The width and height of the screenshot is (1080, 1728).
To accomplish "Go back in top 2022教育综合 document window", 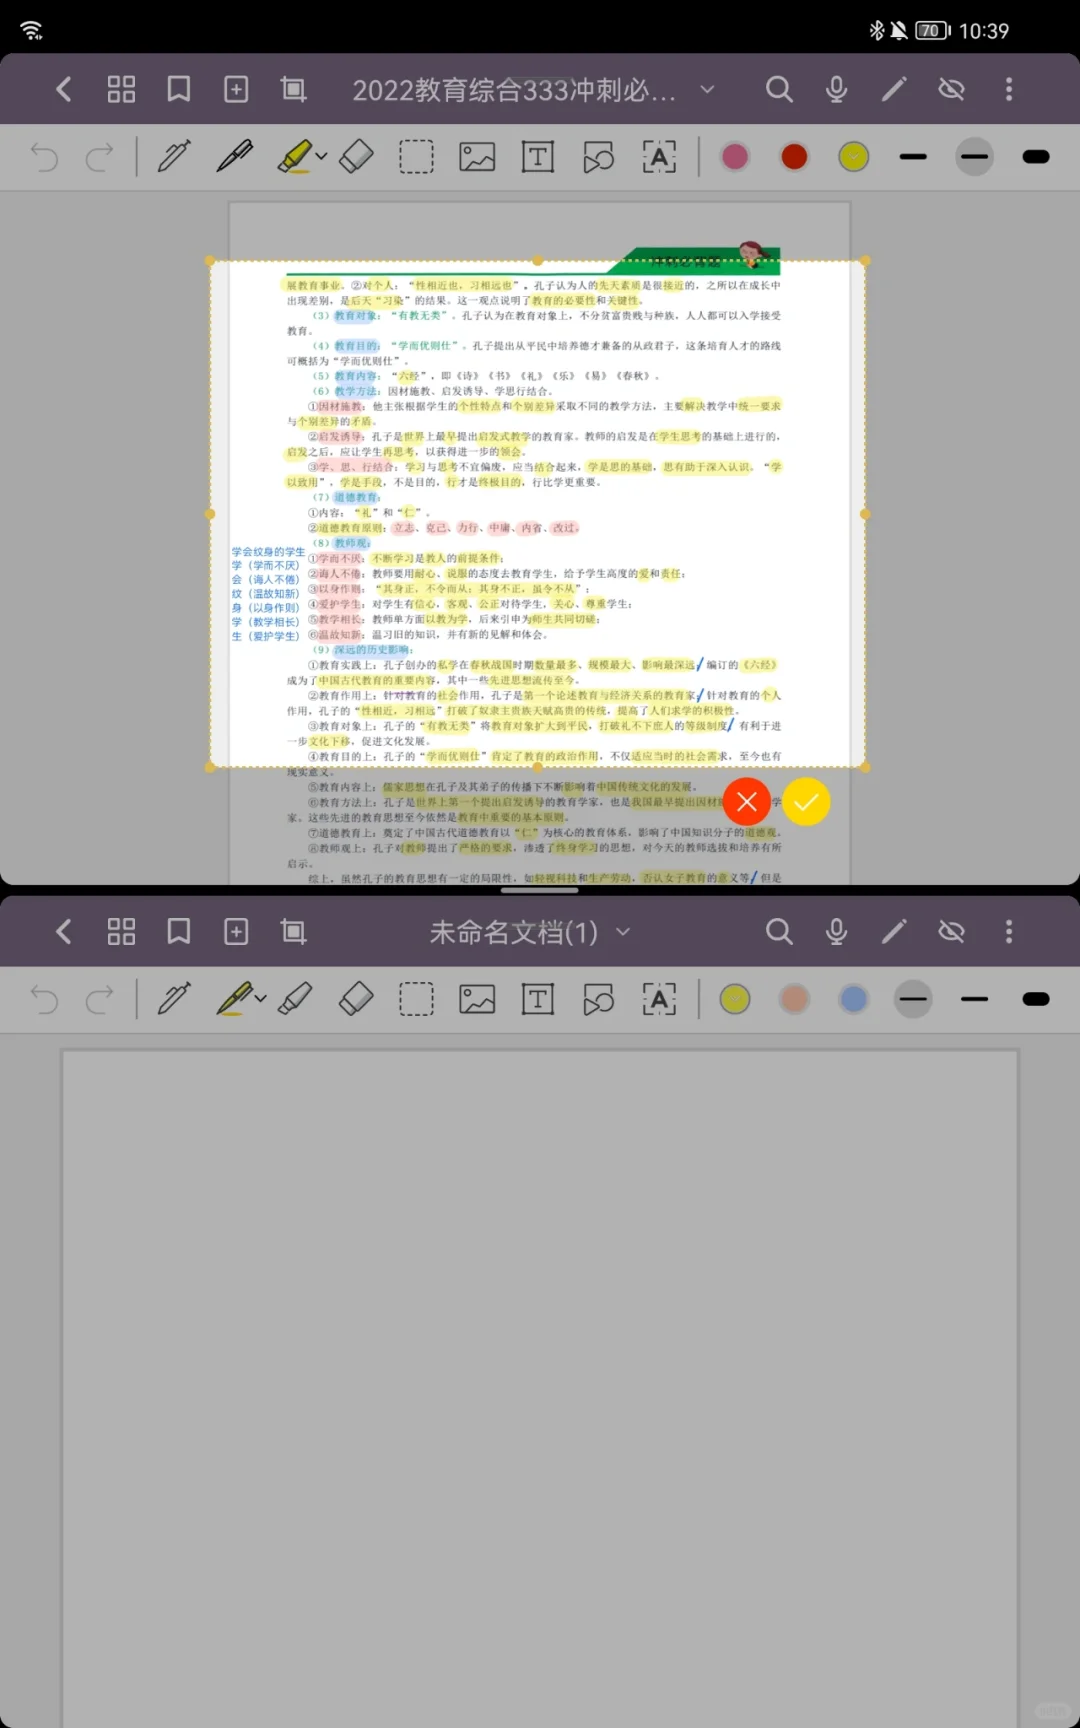I will click(x=63, y=90).
